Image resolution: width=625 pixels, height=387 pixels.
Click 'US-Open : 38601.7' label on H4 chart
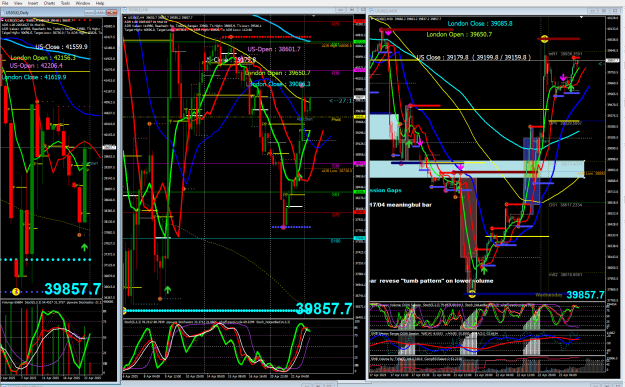click(274, 49)
